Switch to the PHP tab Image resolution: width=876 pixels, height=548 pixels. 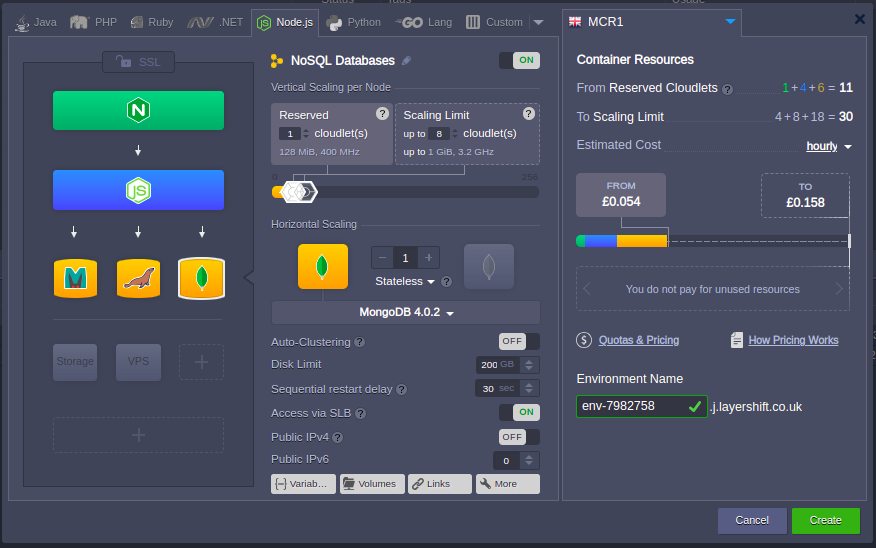point(93,22)
